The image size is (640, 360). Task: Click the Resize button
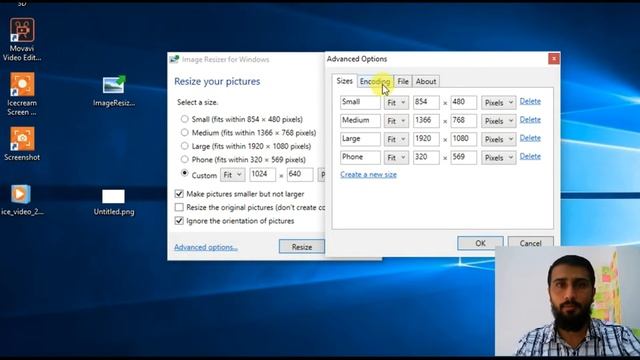(x=302, y=247)
